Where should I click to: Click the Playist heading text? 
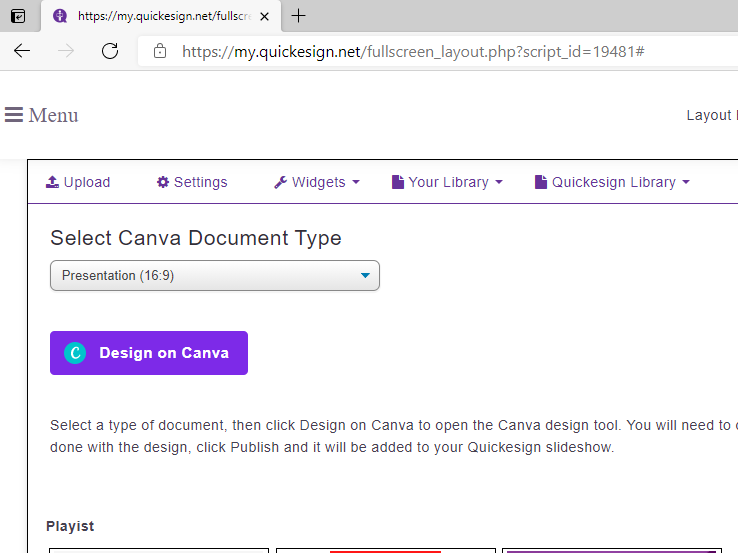70,526
